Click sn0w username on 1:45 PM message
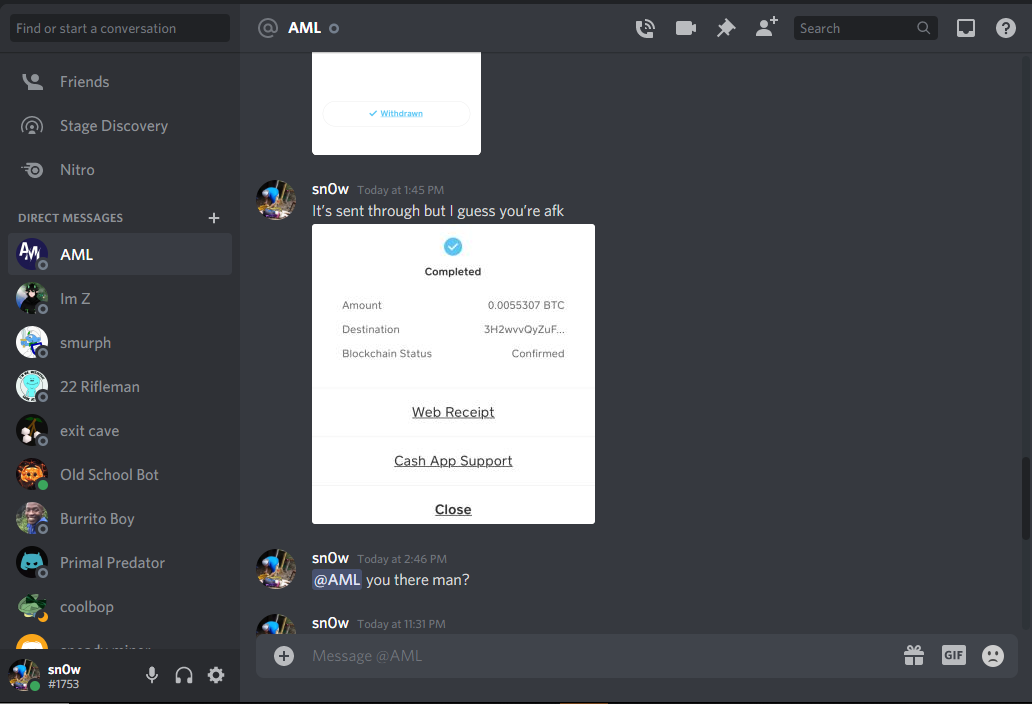1032x704 pixels. [x=330, y=189]
